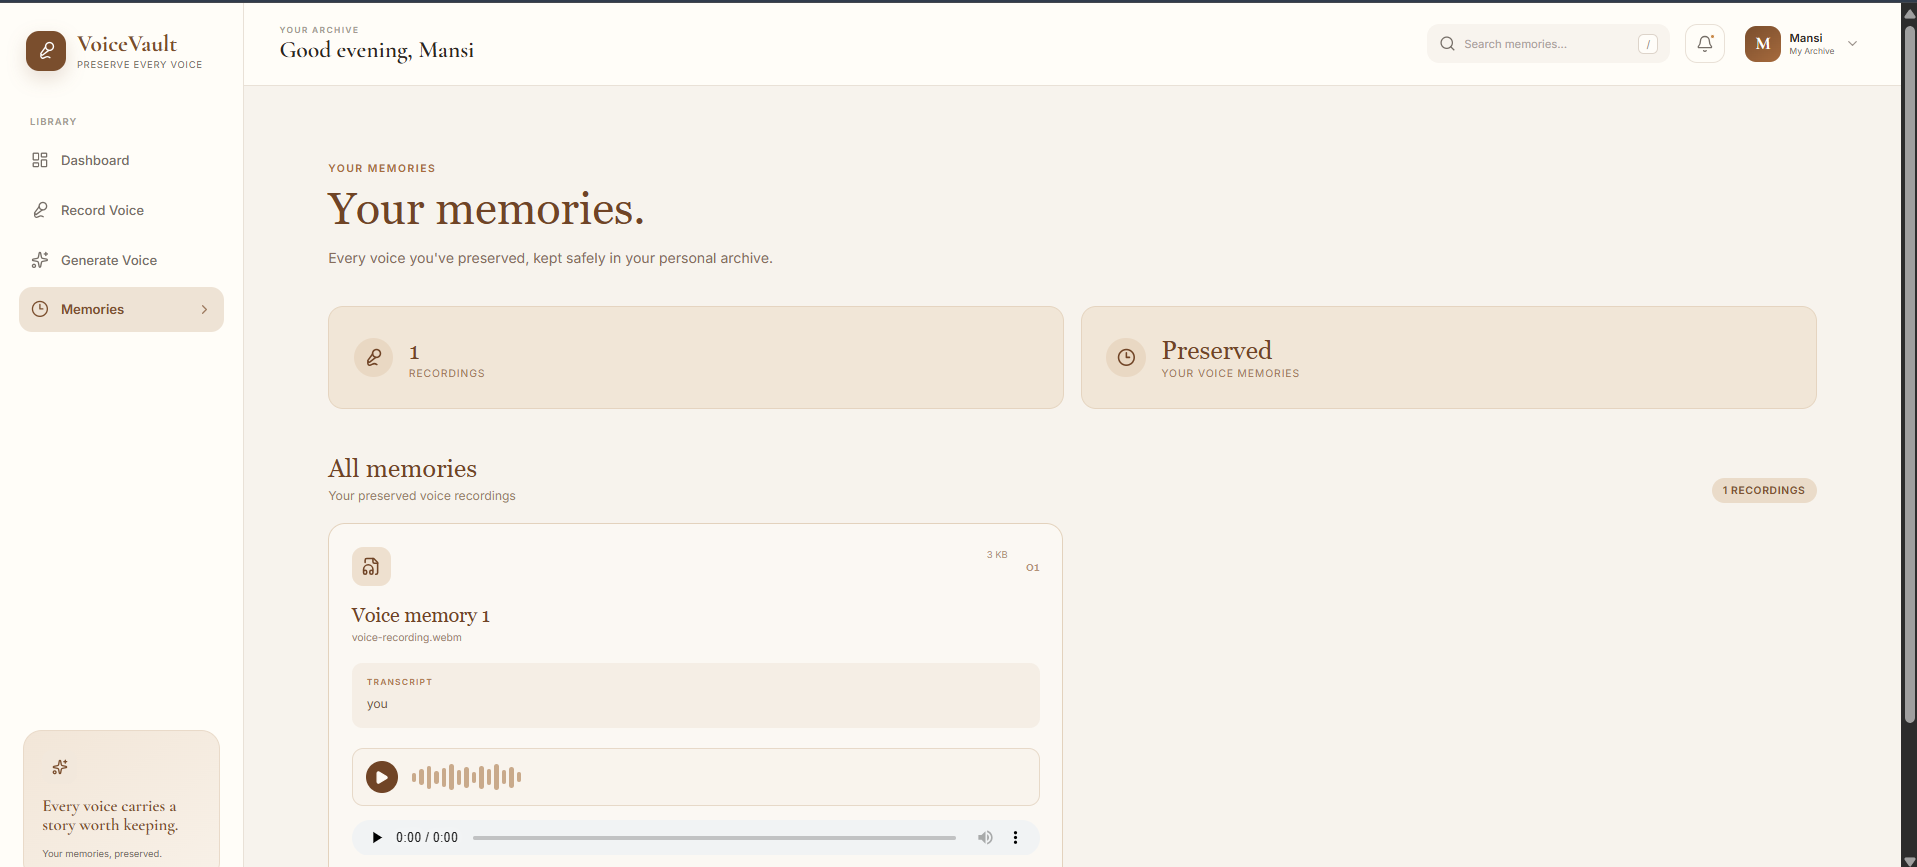Focus the Search memories field
Image resolution: width=1917 pixels, height=867 pixels.
(x=1548, y=44)
